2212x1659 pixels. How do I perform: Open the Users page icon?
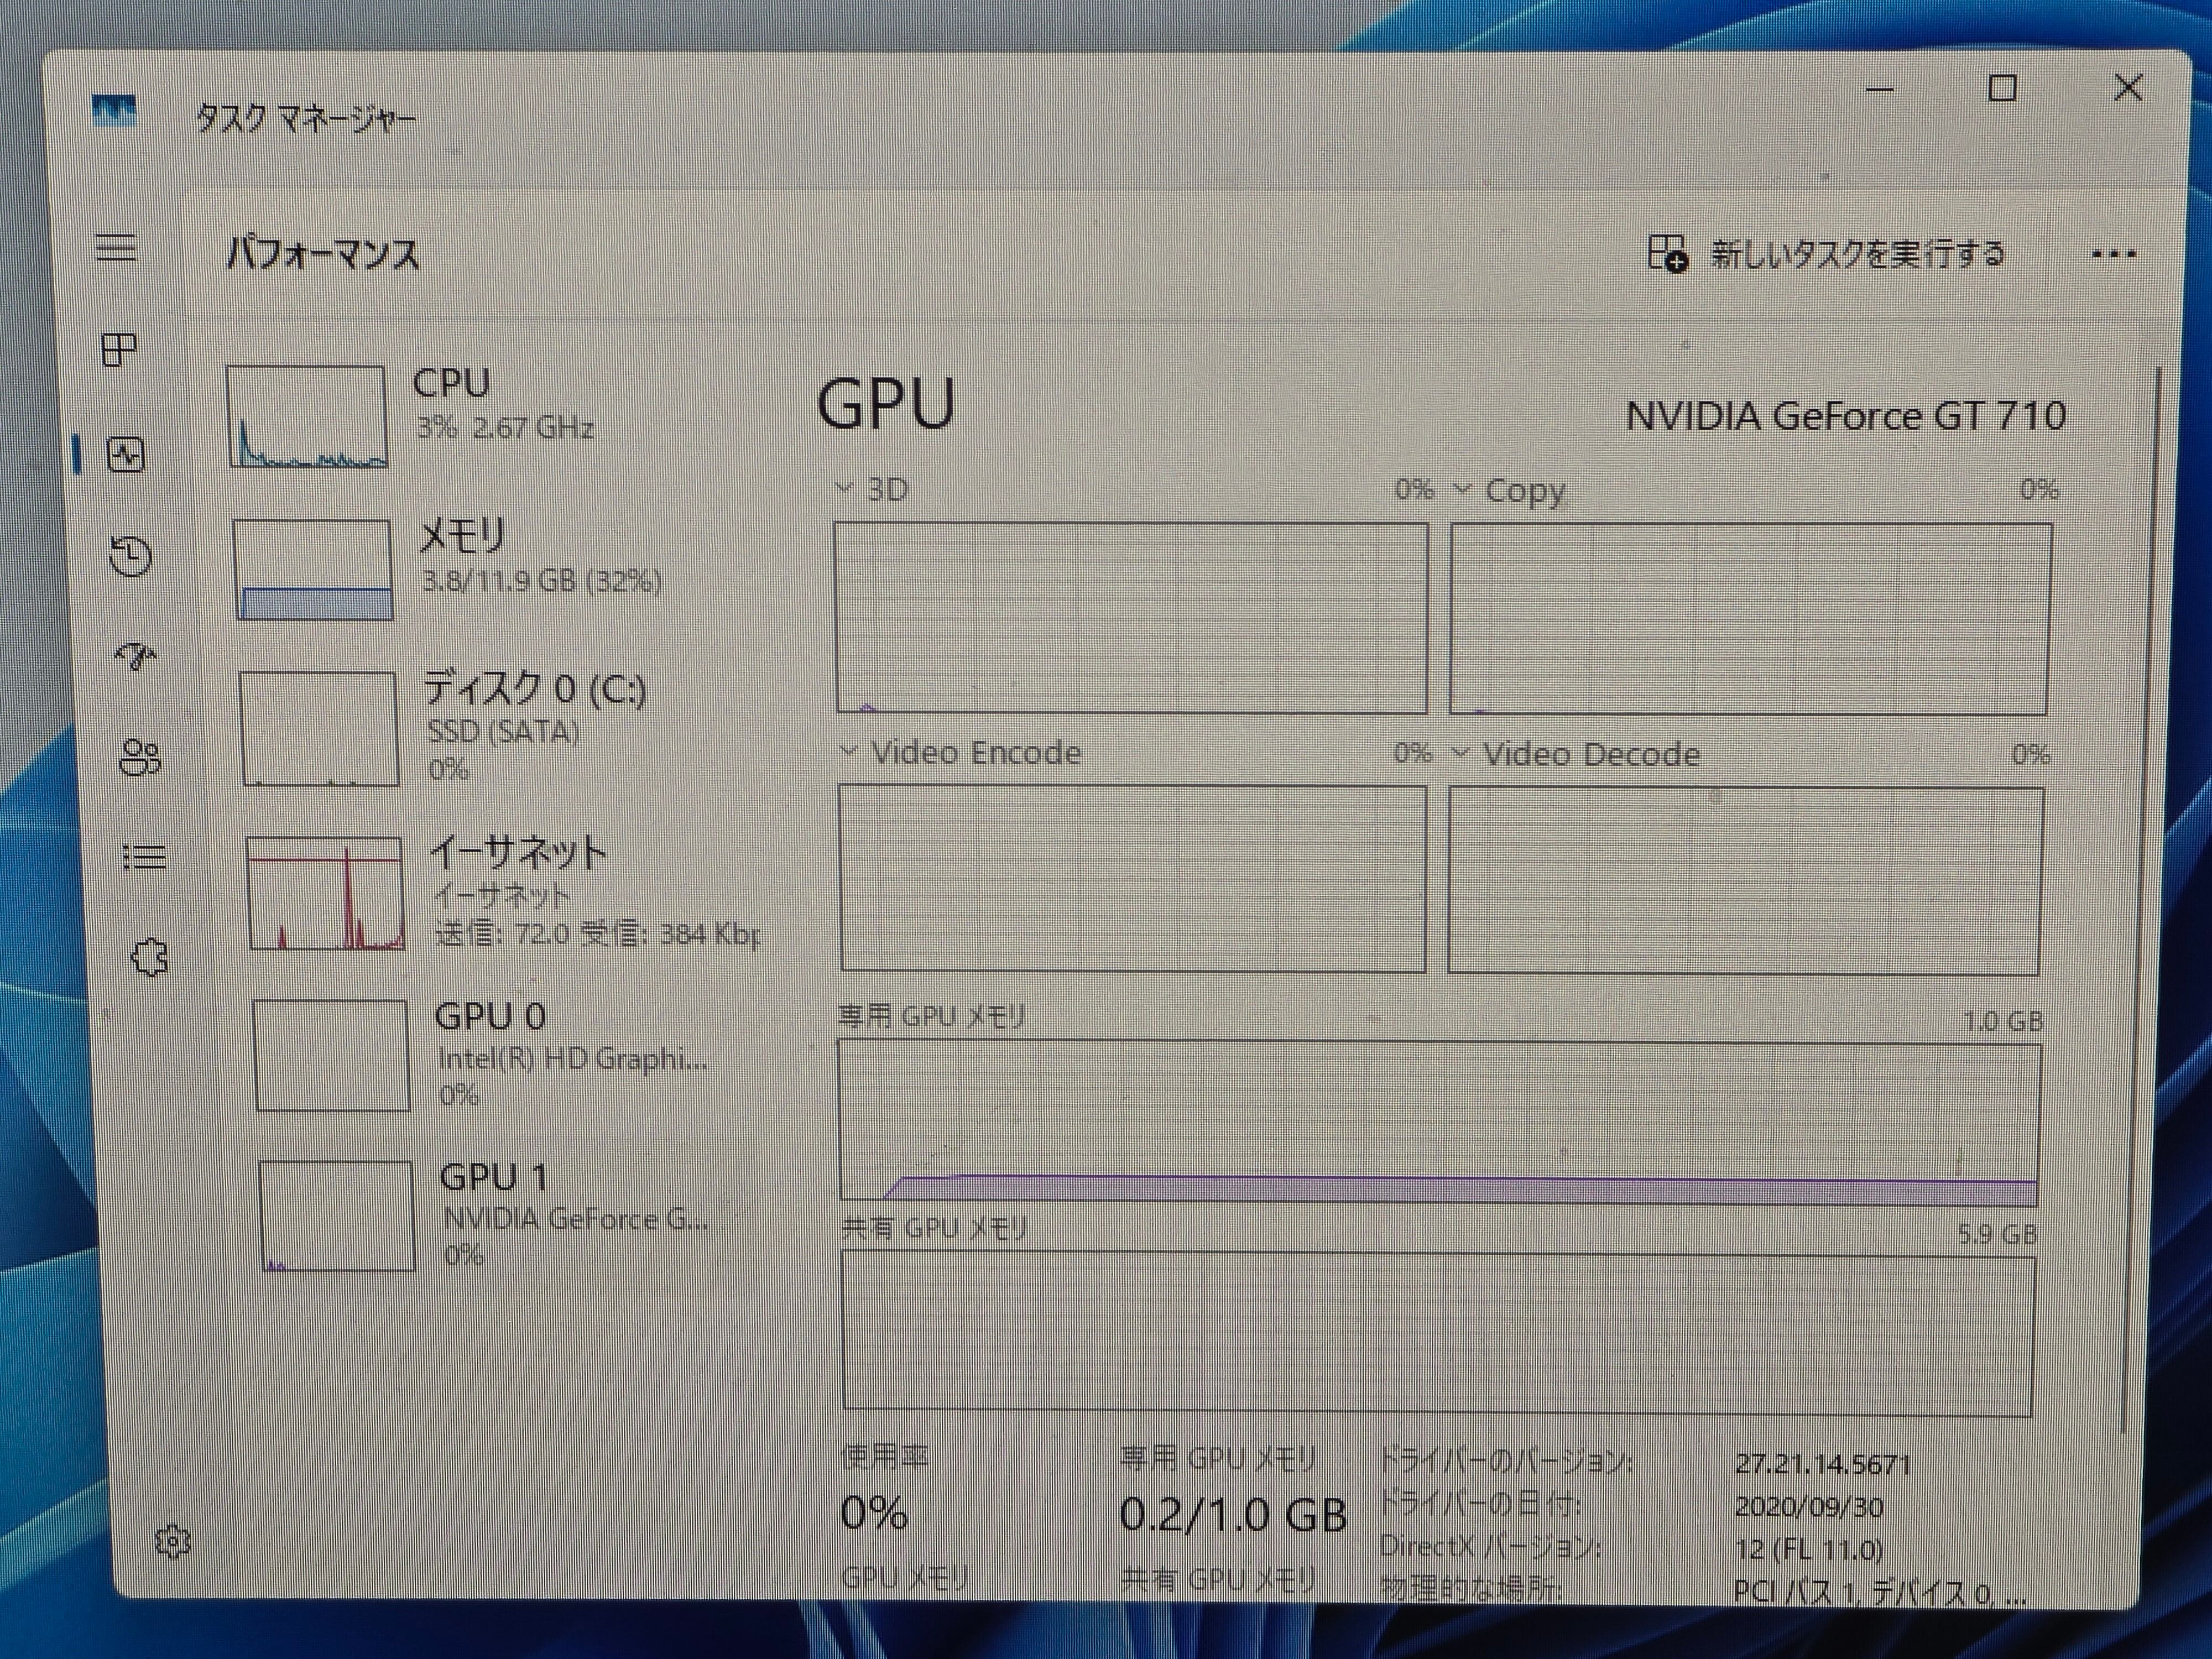pyautogui.click(x=140, y=757)
